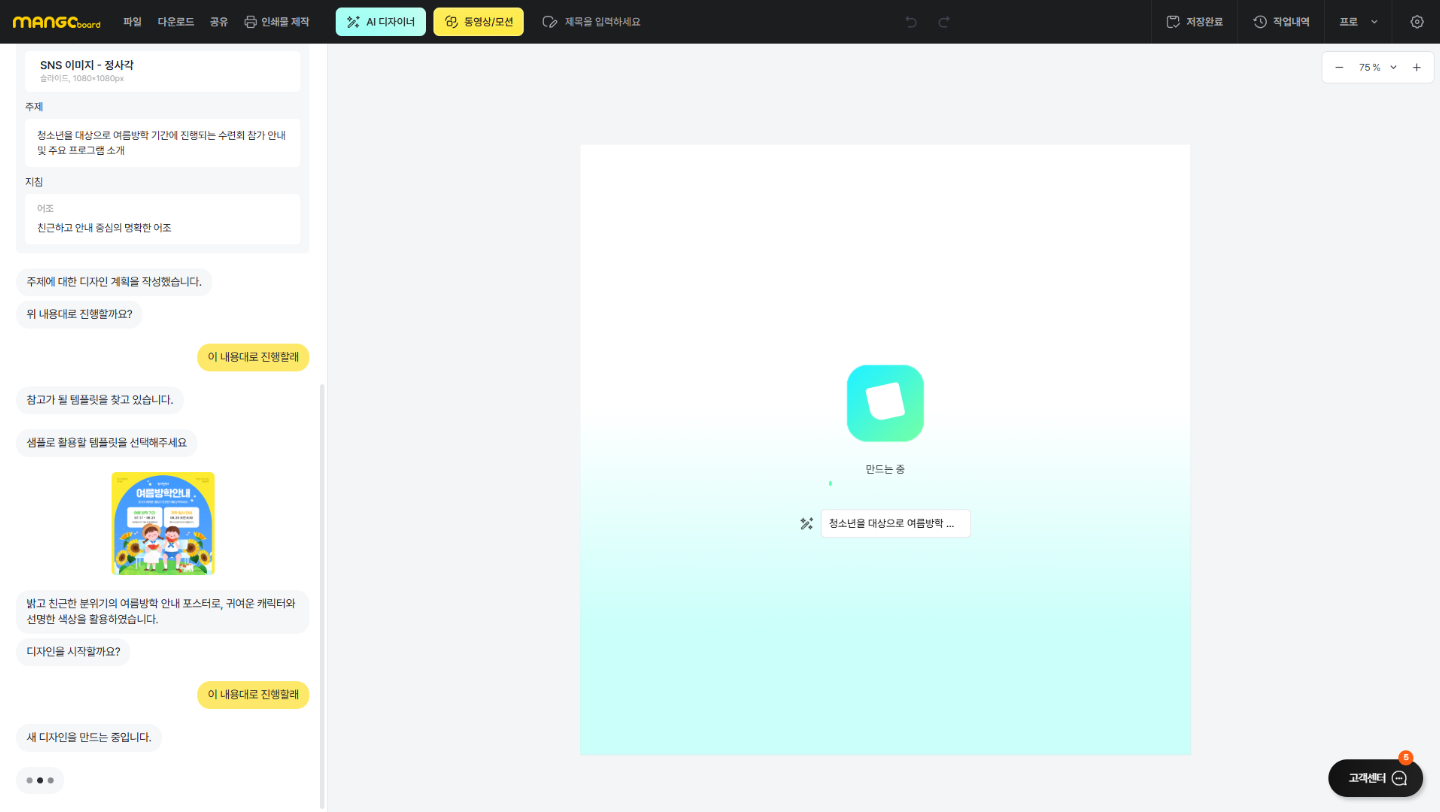Open the 고객센터 chat button
The height and width of the screenshot is (812, 1440).
click(1375, 778)
